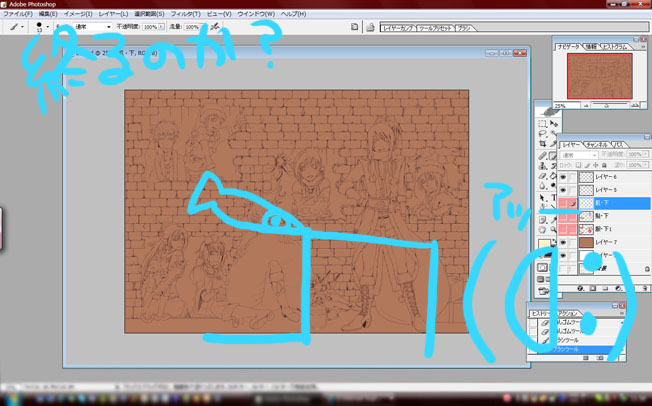Viewport: 652px width, 406px height.
Task: Toggle link box beside レイヤー 6
Action: (573, 177)
